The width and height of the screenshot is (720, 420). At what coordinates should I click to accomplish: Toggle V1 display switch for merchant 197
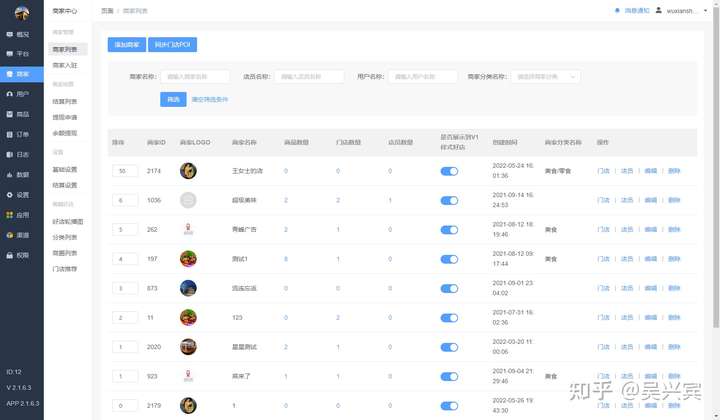coord(449,259)
